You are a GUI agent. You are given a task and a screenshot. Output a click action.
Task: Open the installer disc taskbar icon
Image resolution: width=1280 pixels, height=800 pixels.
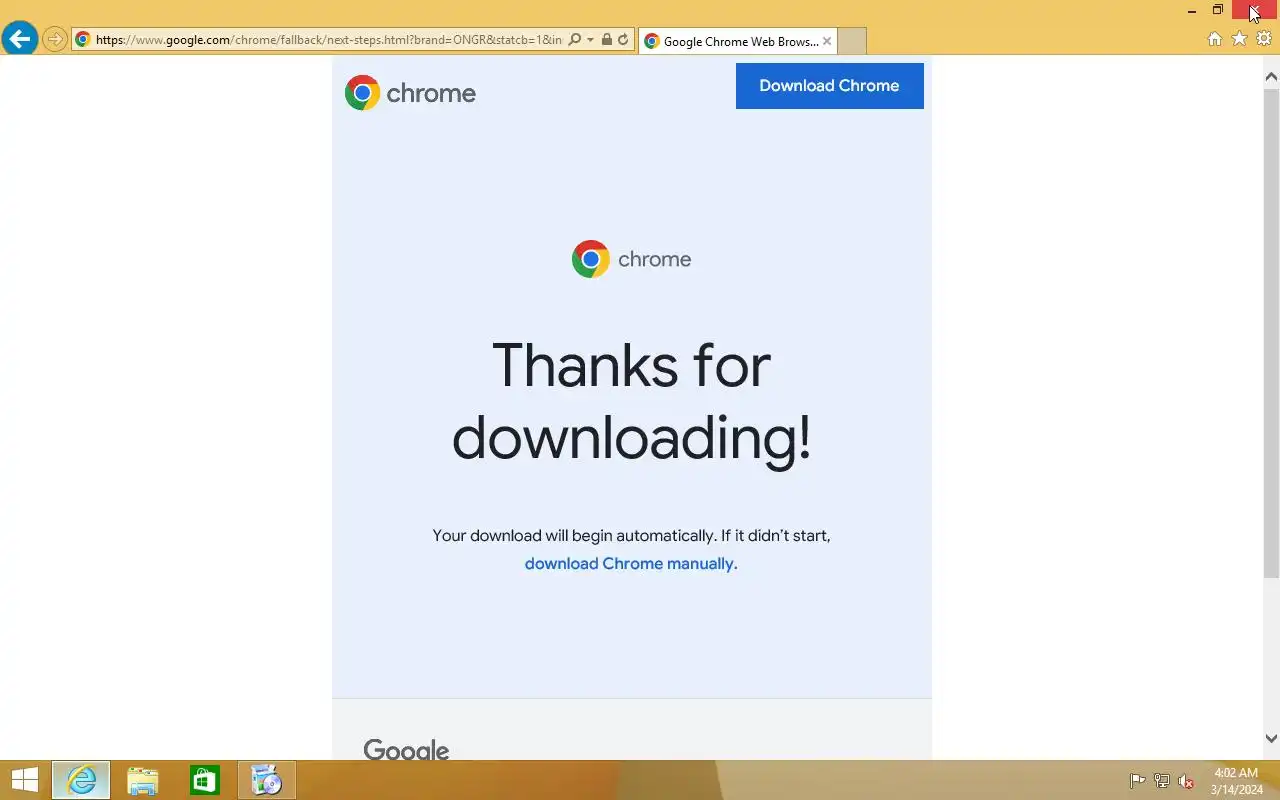pyautogui.click(x=267, y=780)
